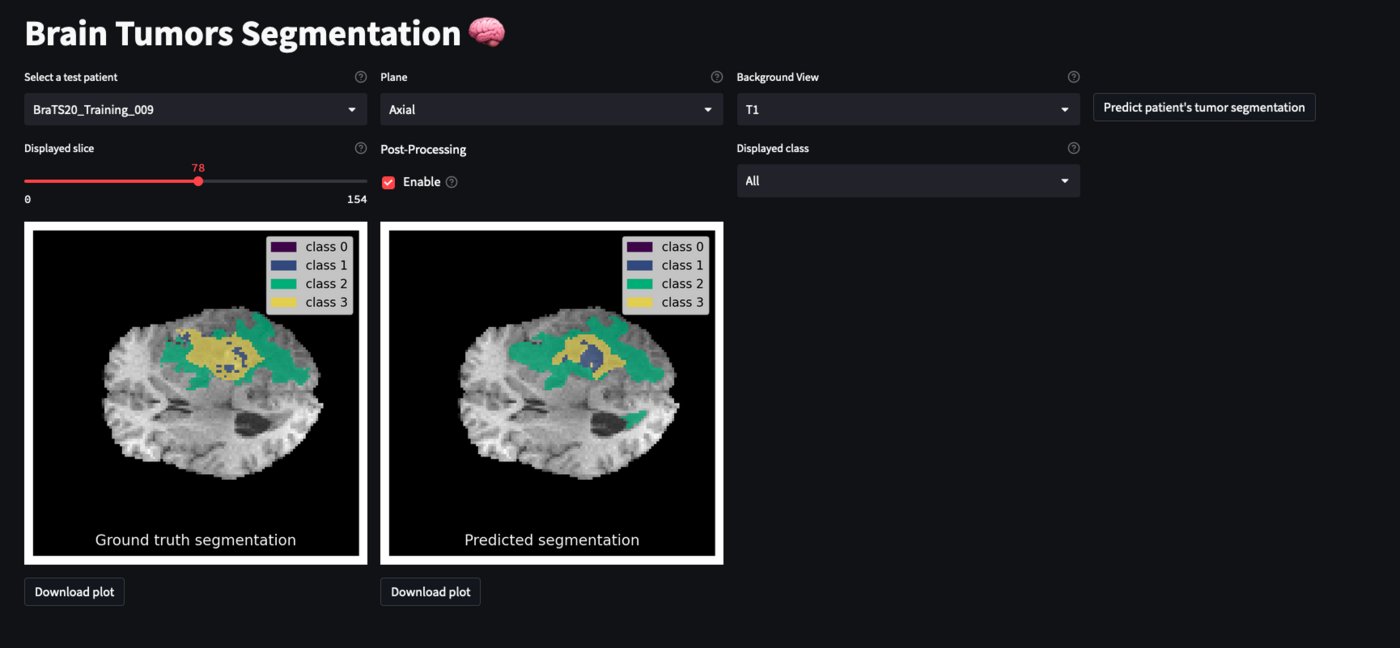Click the Displayed class help icon

pyautogui.click(x=1073, y=148)
